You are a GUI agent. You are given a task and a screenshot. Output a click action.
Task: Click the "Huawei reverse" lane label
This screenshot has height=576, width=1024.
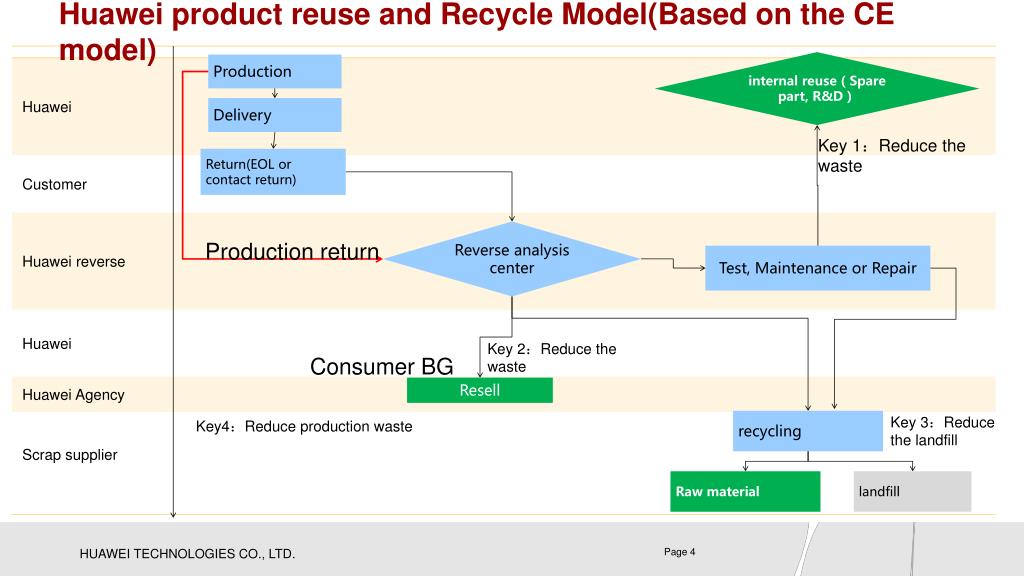(x=74, y=261)
